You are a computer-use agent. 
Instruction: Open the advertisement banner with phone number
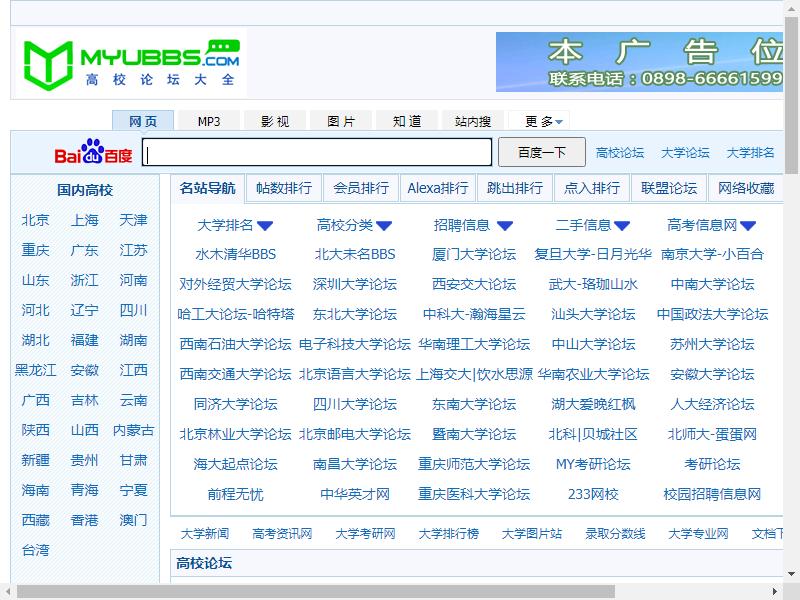pos(639,62)
